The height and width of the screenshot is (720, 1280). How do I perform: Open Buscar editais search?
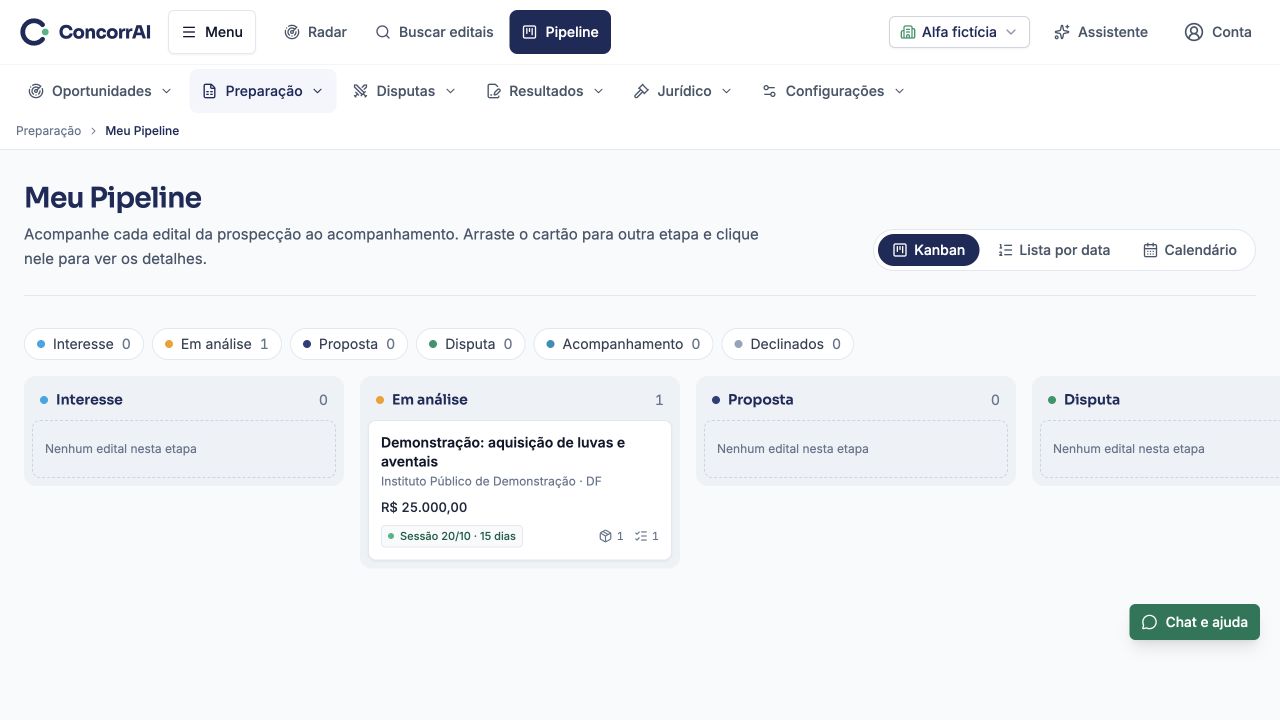(x=434, y=32)
